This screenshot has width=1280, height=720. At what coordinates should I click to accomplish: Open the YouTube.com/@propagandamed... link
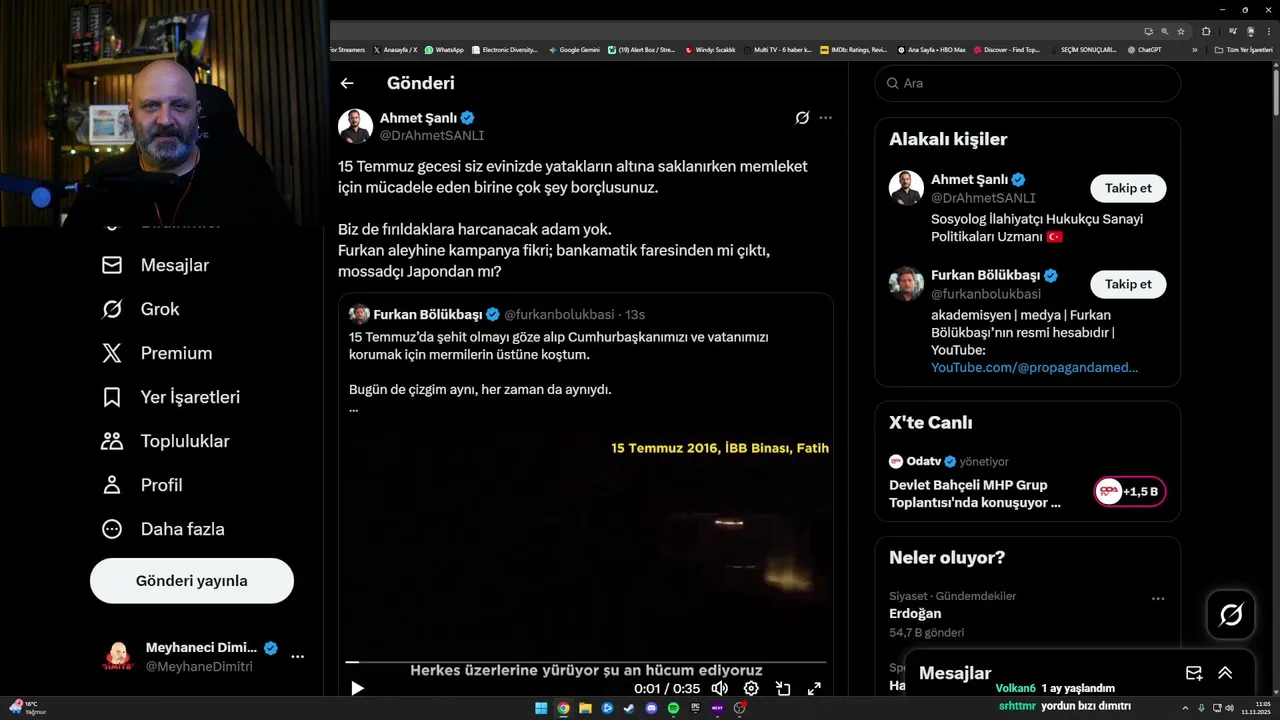click(x=1034, y=367)
